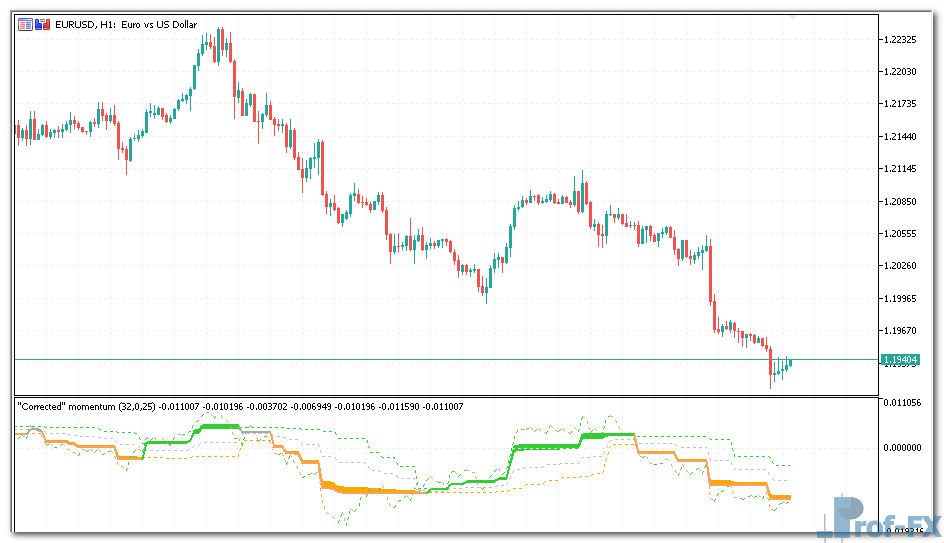
Task: Click the 0.011056 indicator scale value
Action: click(x=903, y=403)
